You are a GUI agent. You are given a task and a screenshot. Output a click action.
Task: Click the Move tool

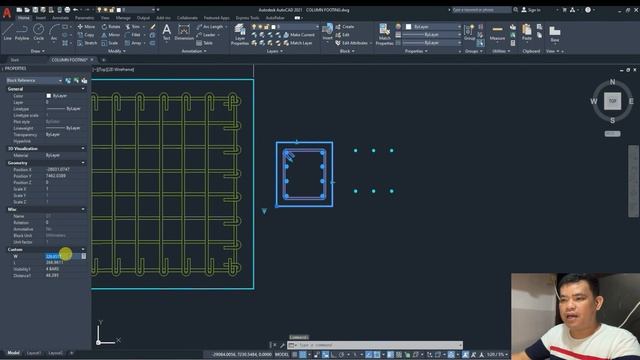86,27
